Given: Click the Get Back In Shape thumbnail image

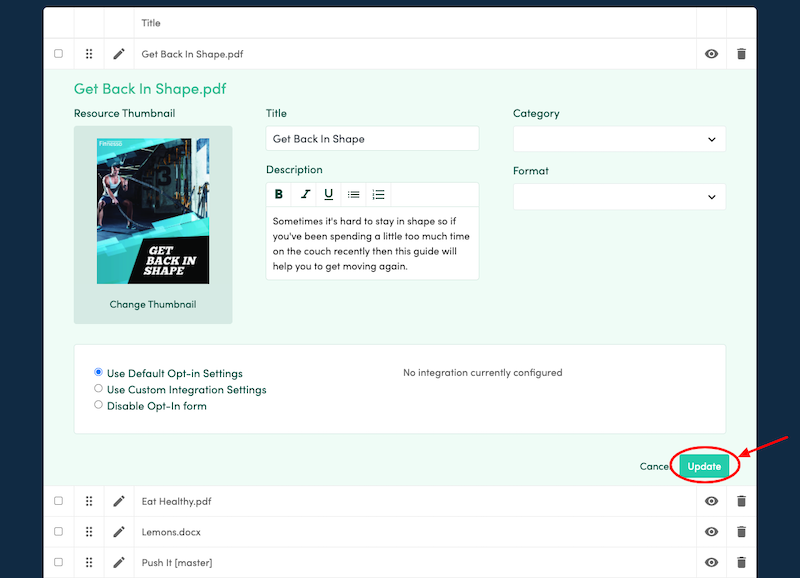Looking at the screenshot, I should point(153,211).
